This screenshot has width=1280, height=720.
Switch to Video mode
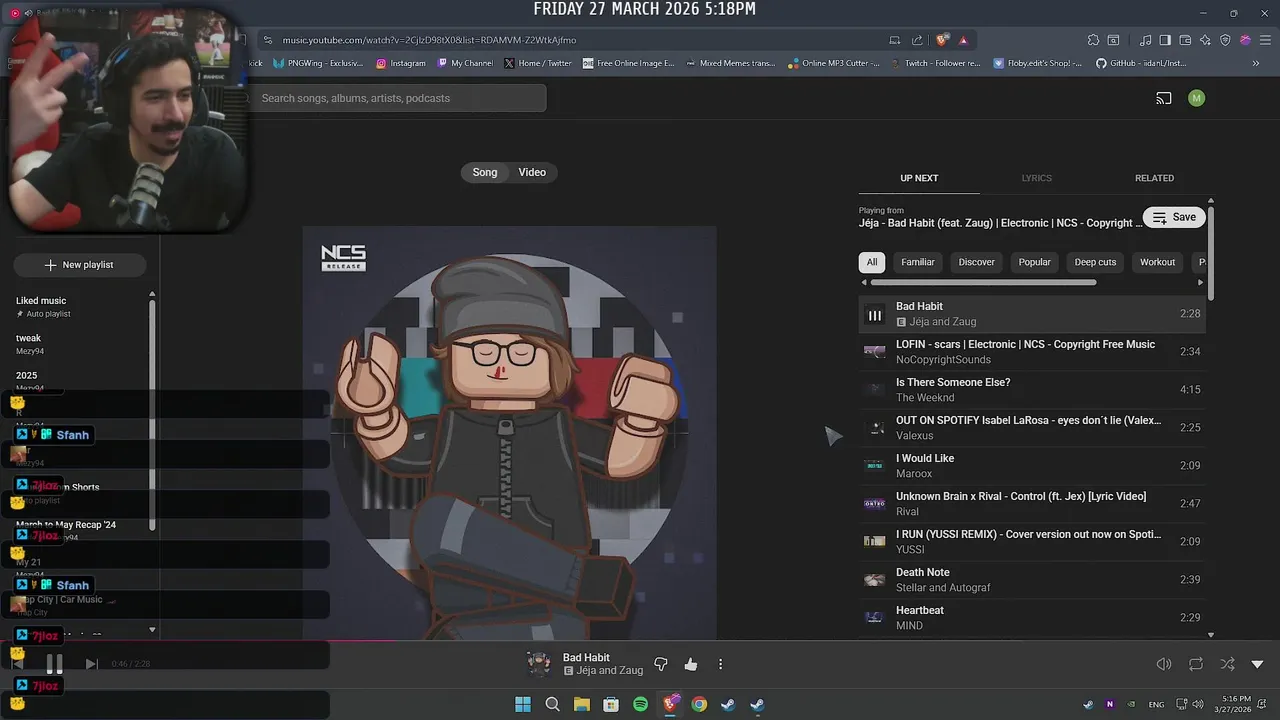click(532, 172)
